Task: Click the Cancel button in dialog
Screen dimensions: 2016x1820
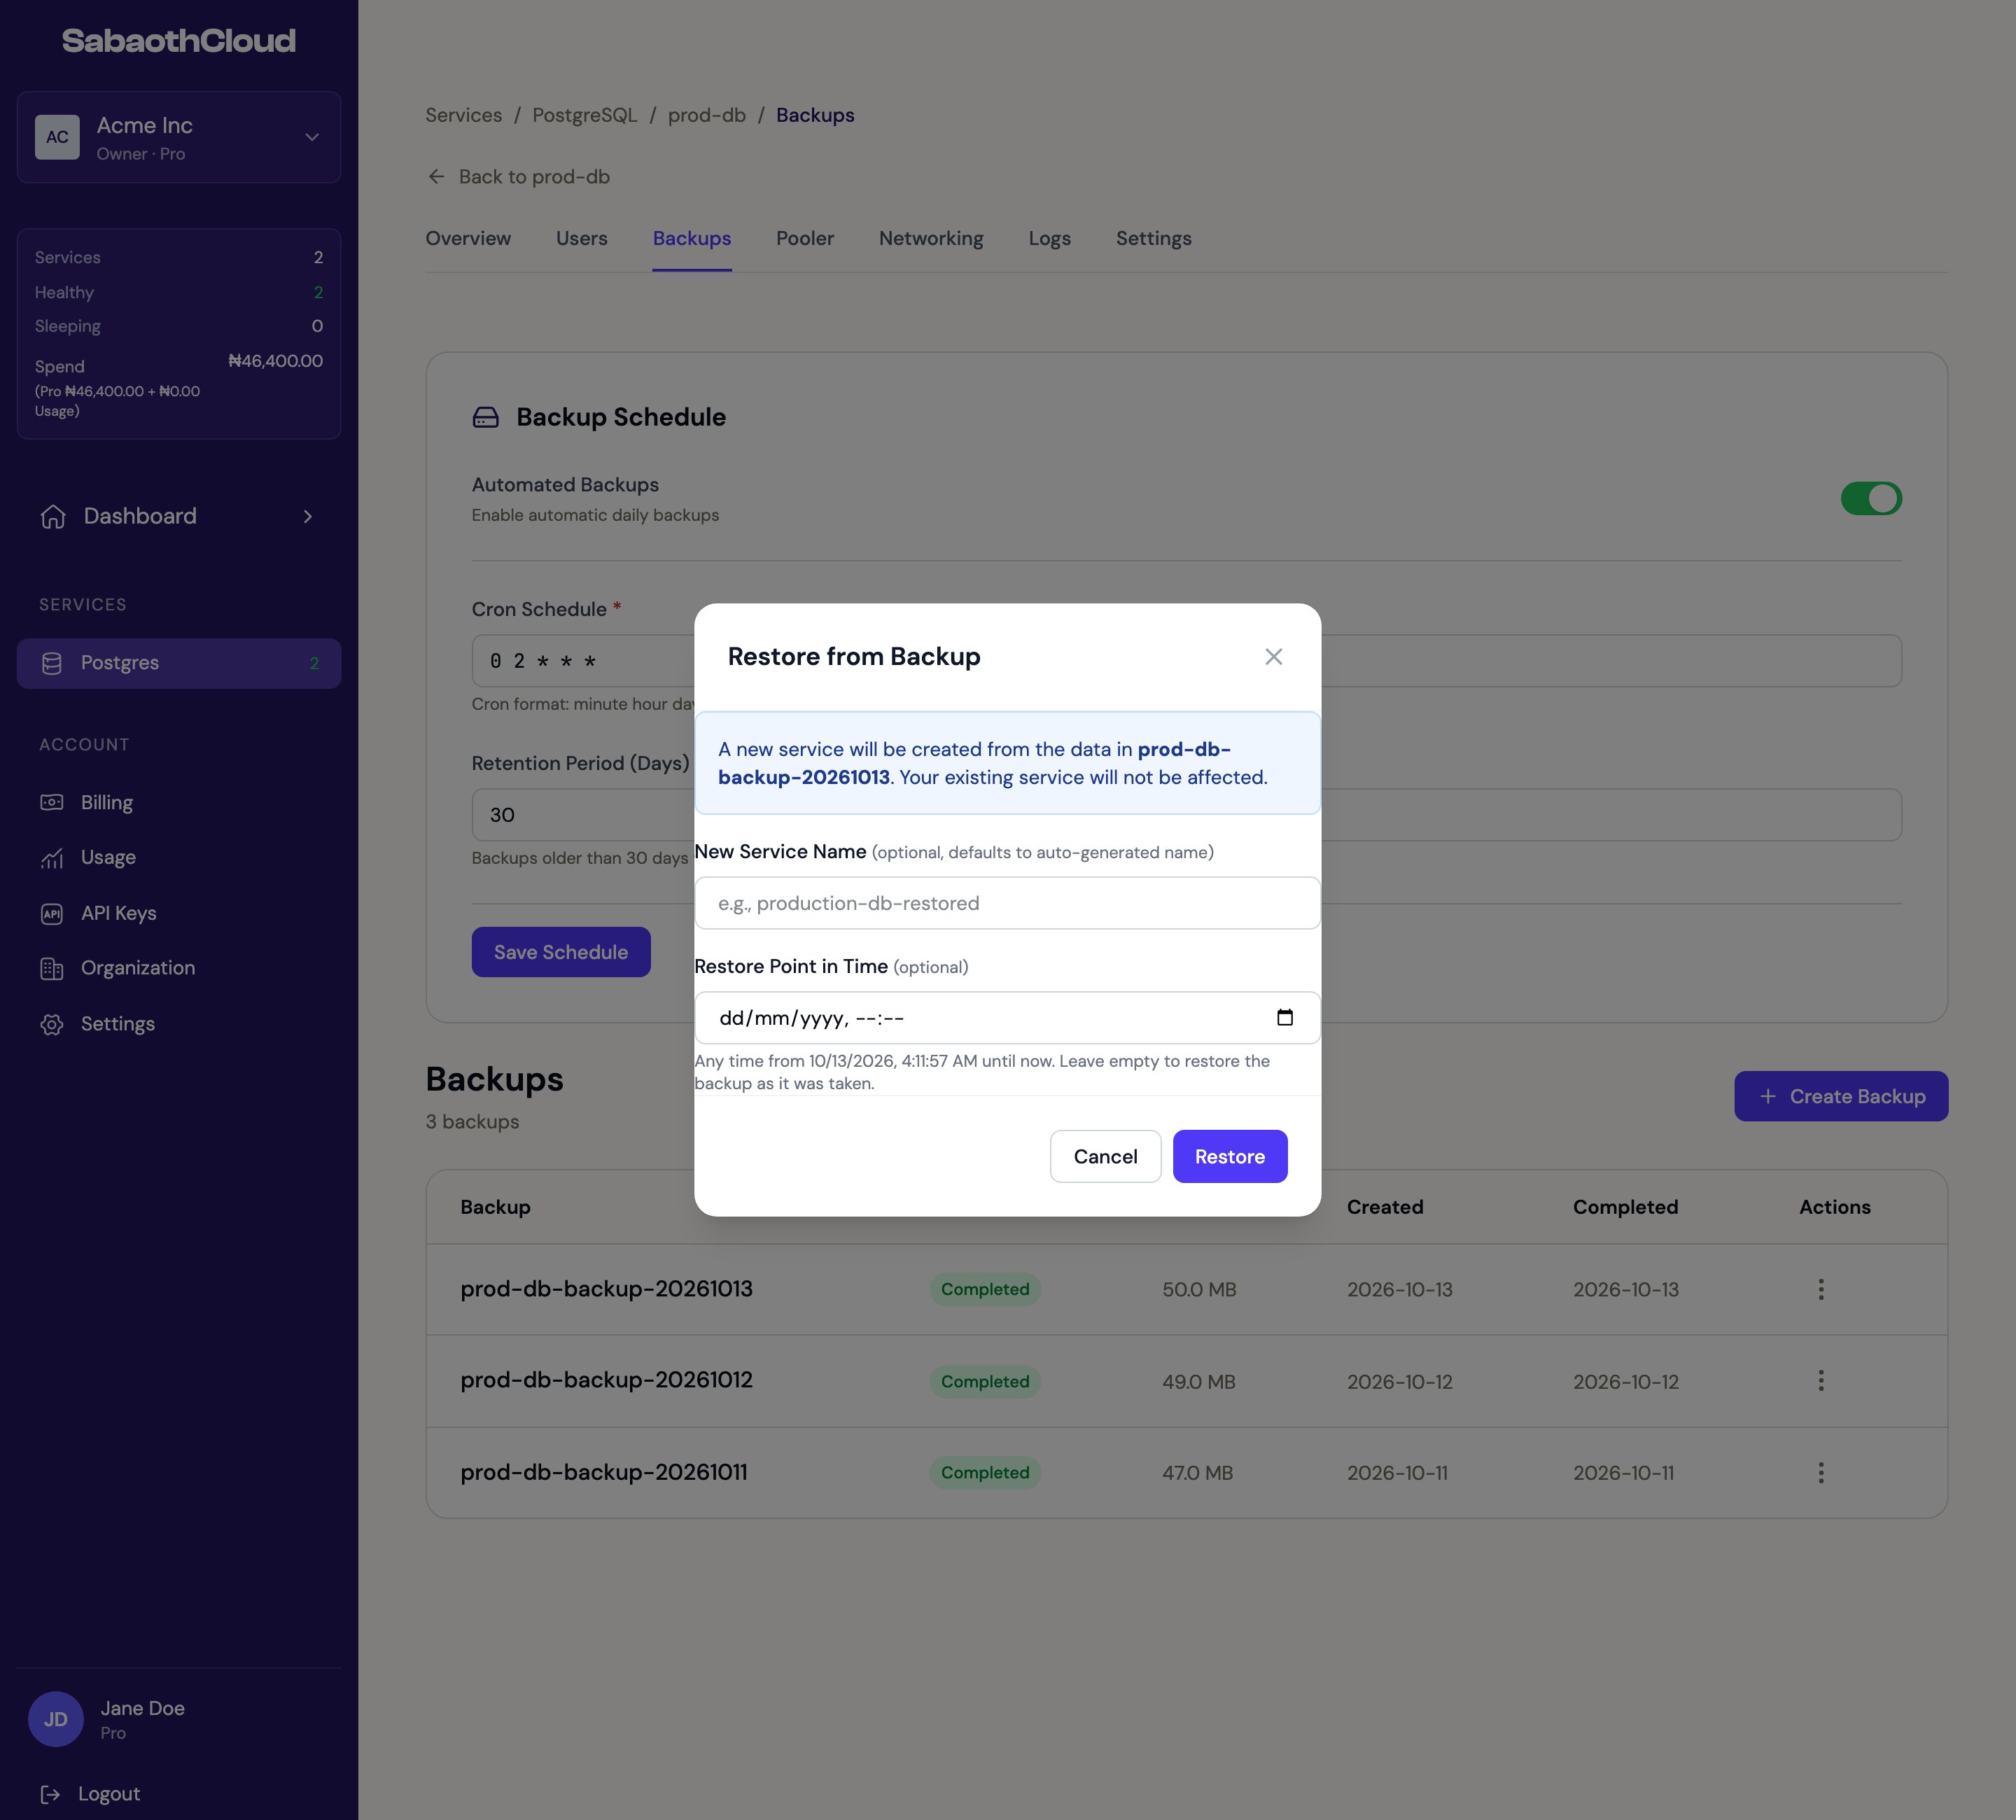Action: [x=1105, y=1156]
